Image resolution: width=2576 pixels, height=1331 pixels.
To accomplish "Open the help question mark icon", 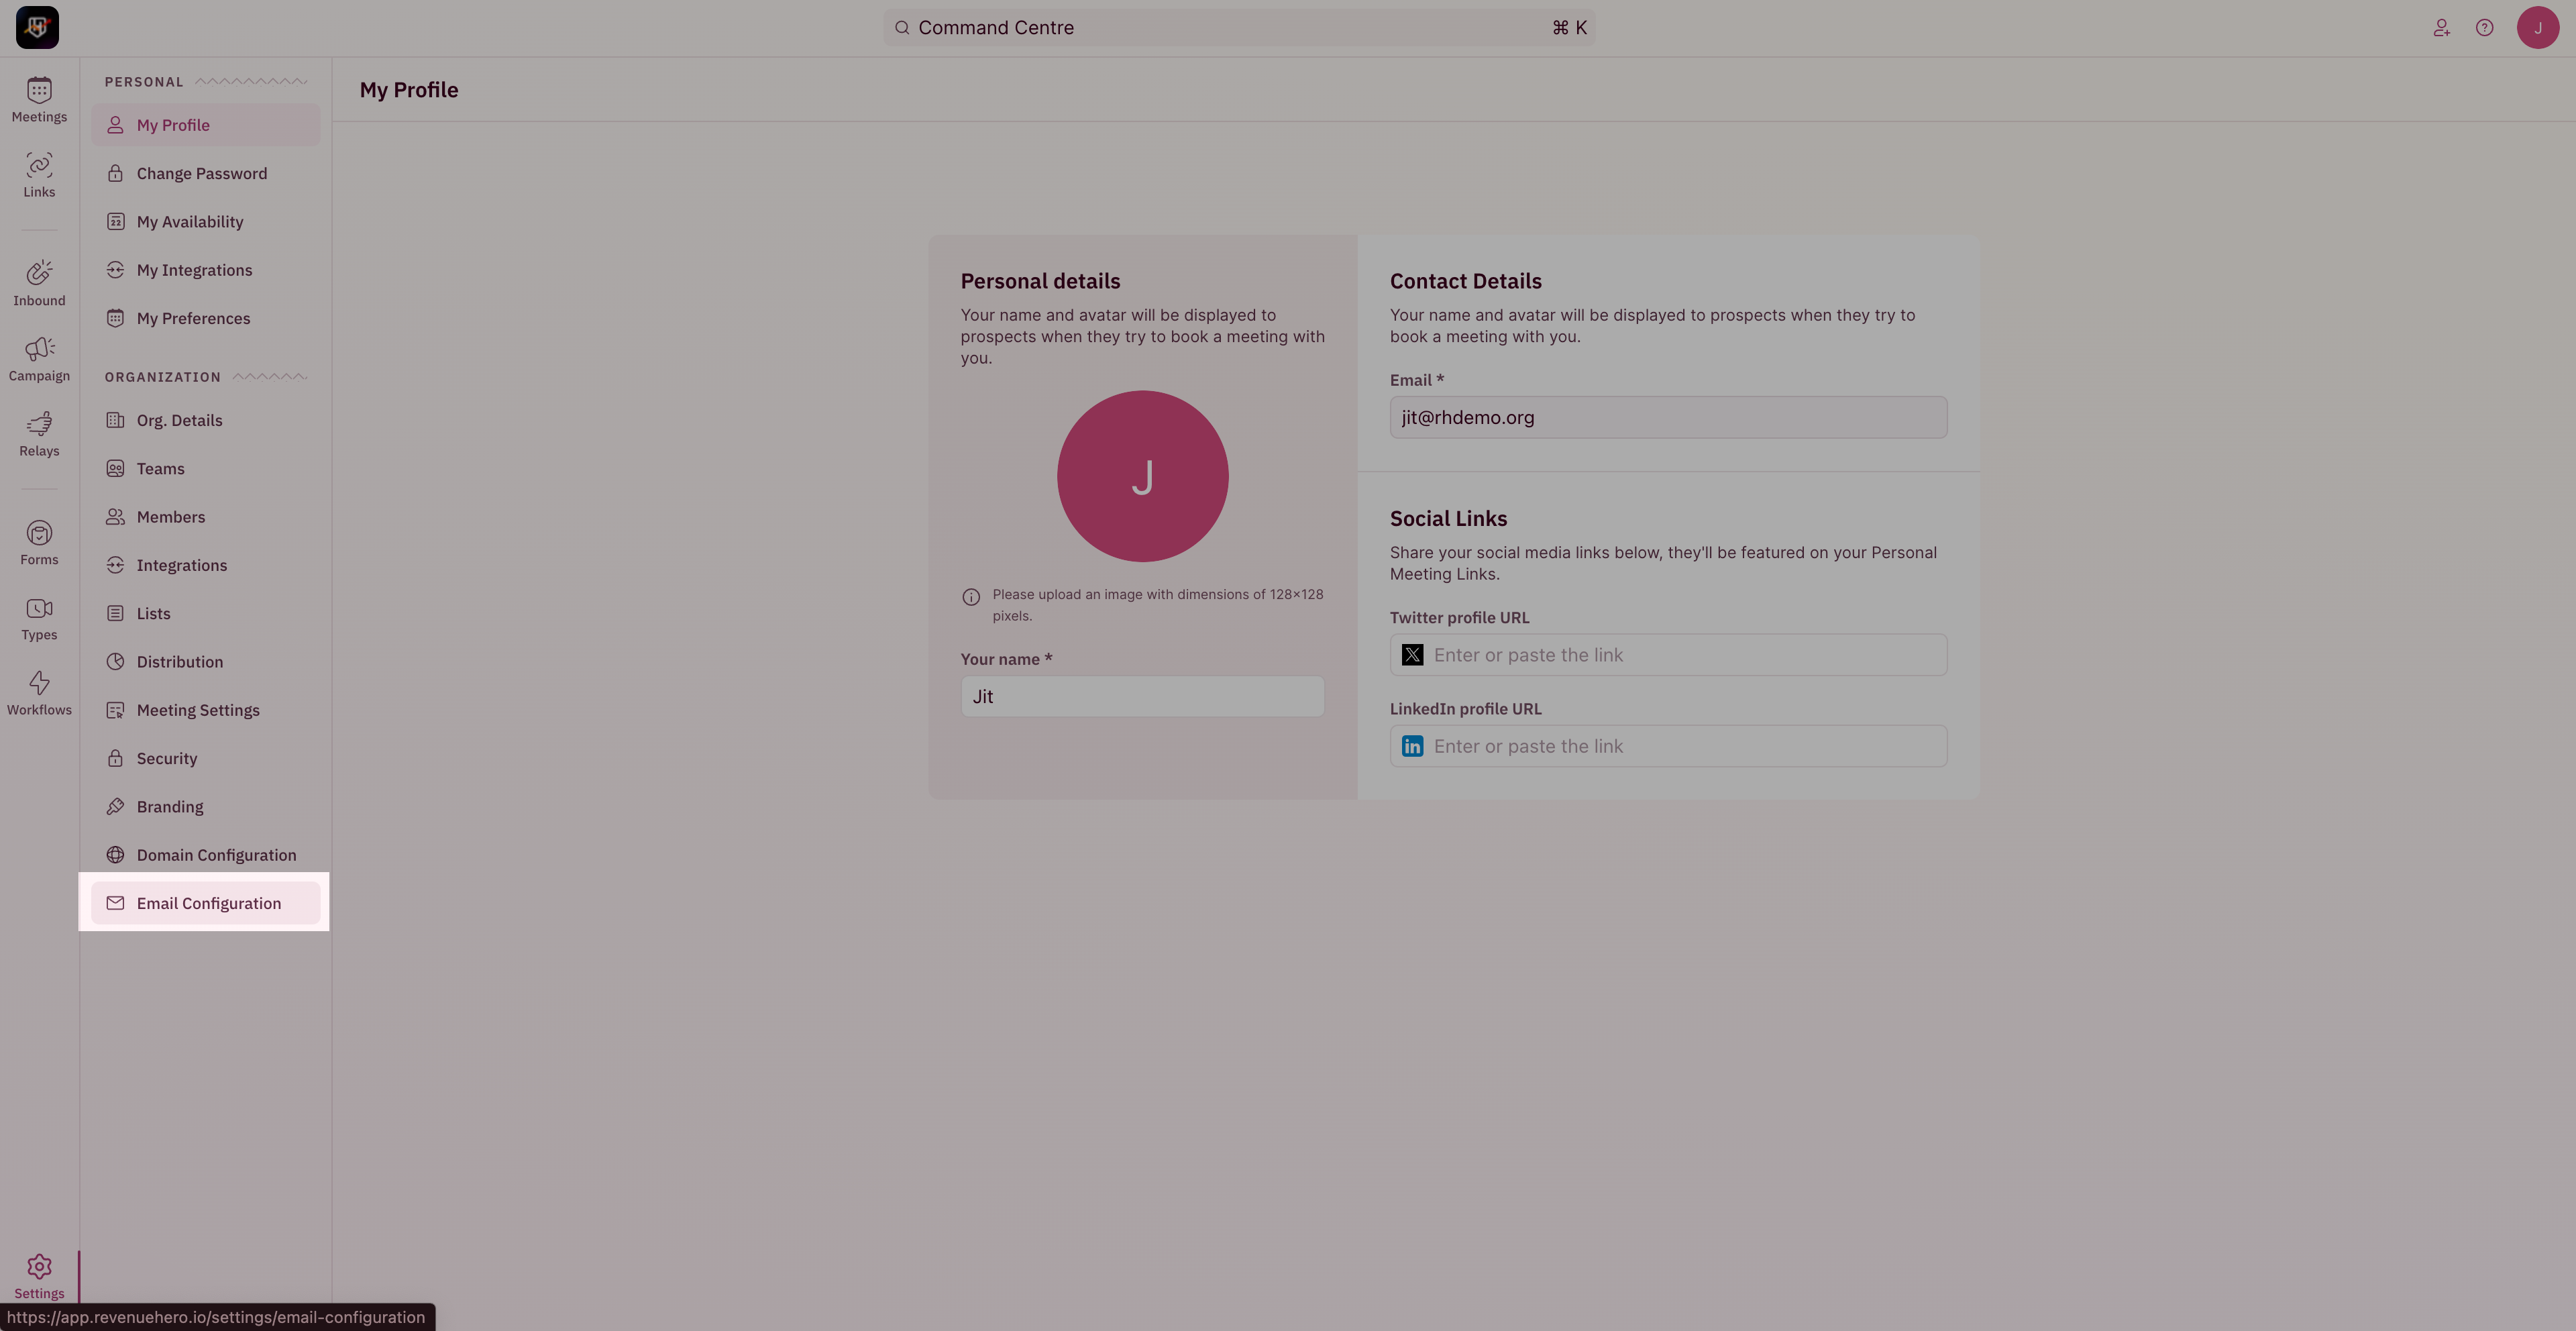I will click(2484, 28).
